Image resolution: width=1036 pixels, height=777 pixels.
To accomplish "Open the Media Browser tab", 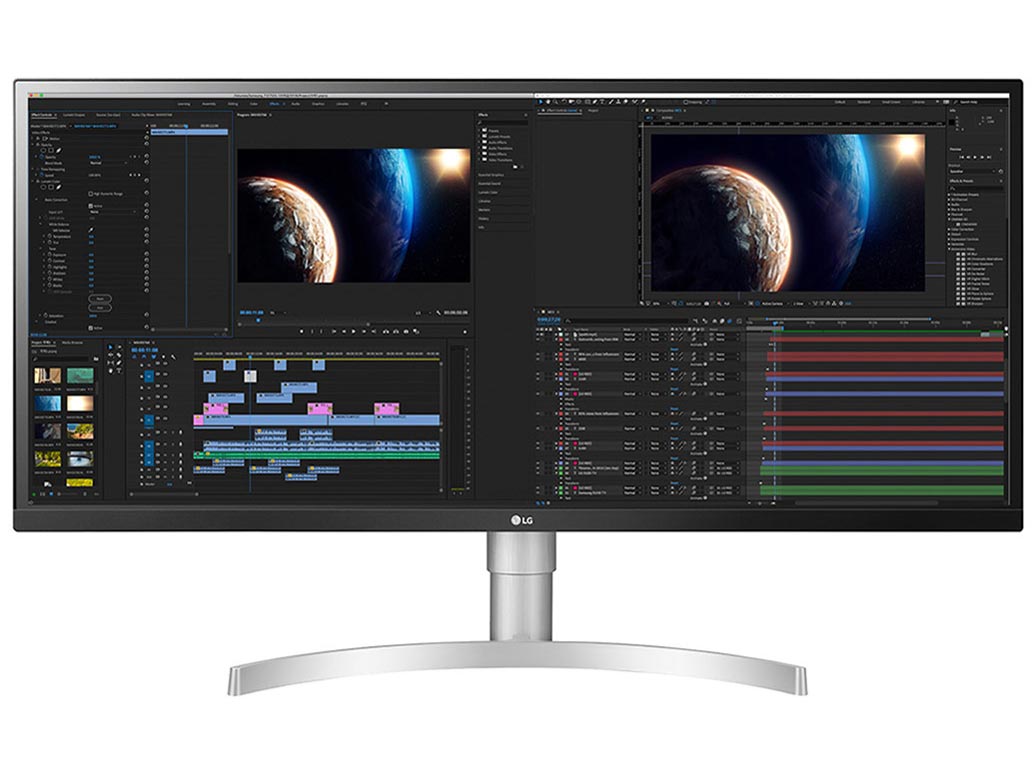I will (73, 342).
